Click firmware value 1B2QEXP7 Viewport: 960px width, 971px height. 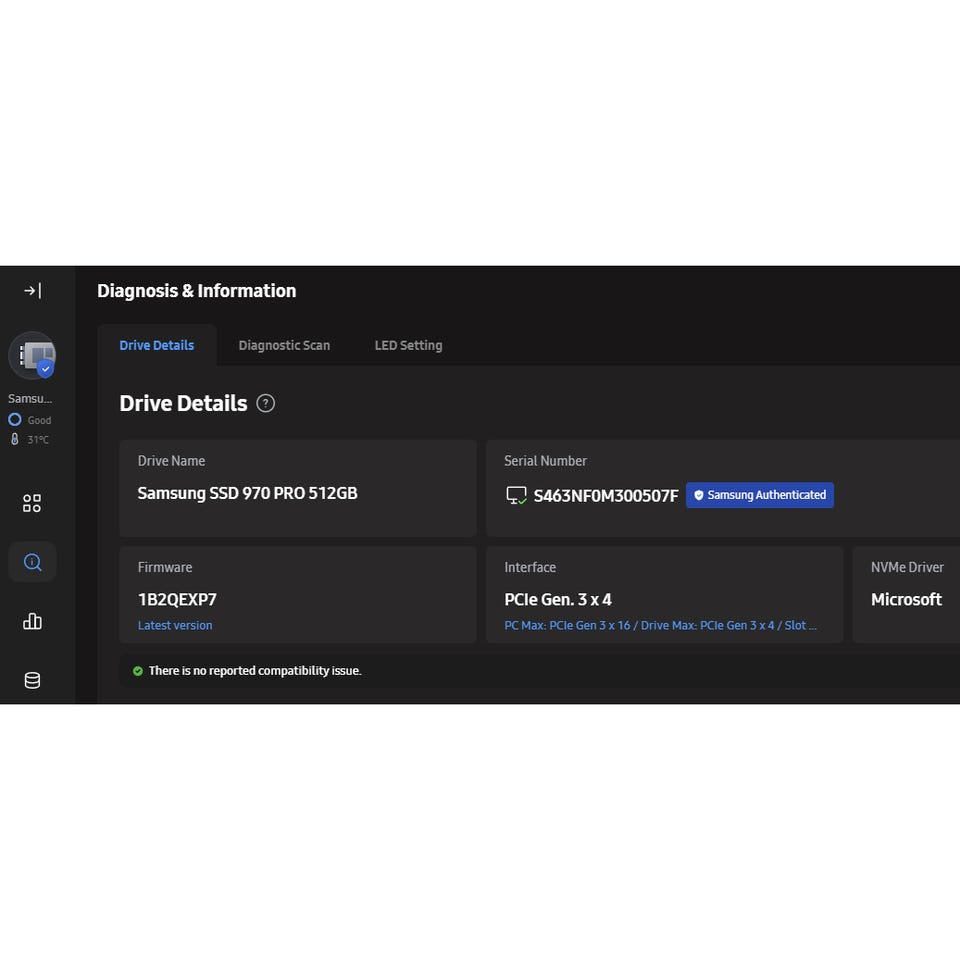[x=177, y=599]
